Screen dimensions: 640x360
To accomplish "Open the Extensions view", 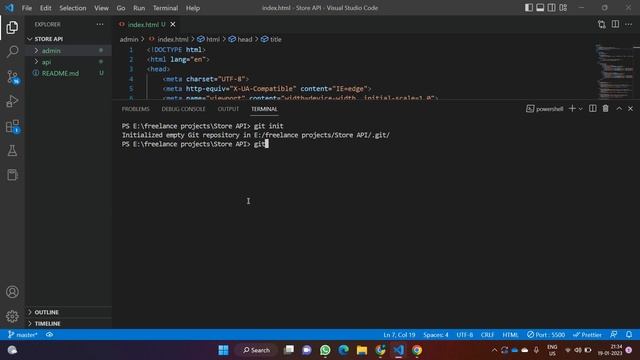I will point(12,126).
